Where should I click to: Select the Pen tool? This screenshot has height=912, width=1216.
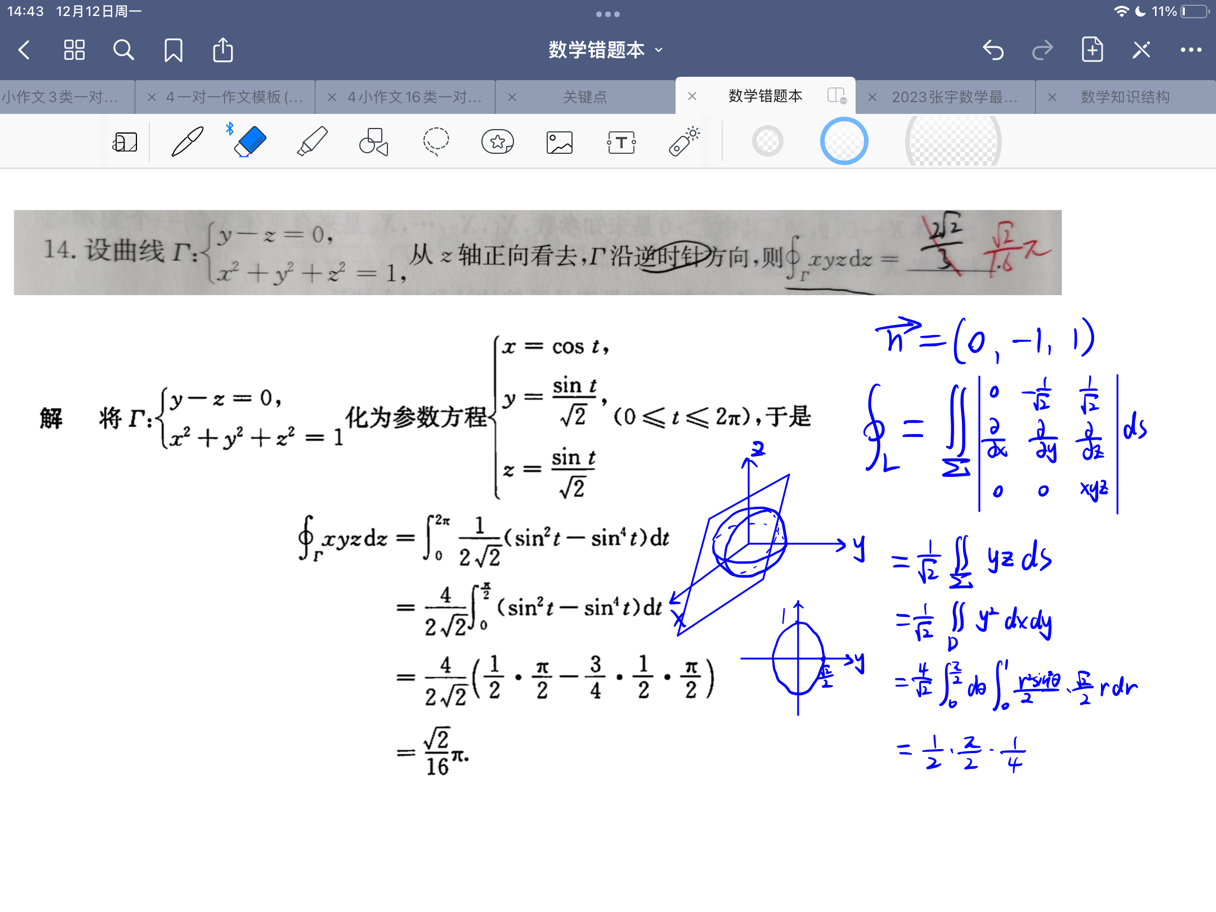[x=186, y=141]
